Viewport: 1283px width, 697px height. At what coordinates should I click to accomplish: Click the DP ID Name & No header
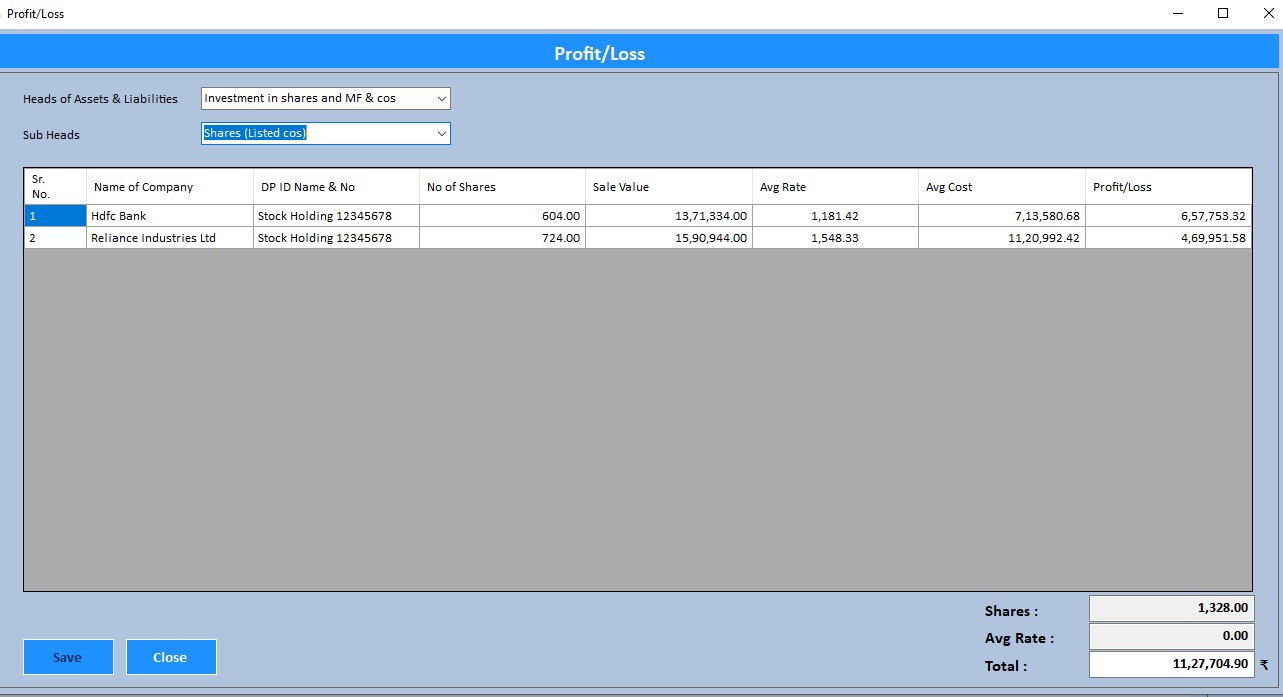(x=335, y=187)
